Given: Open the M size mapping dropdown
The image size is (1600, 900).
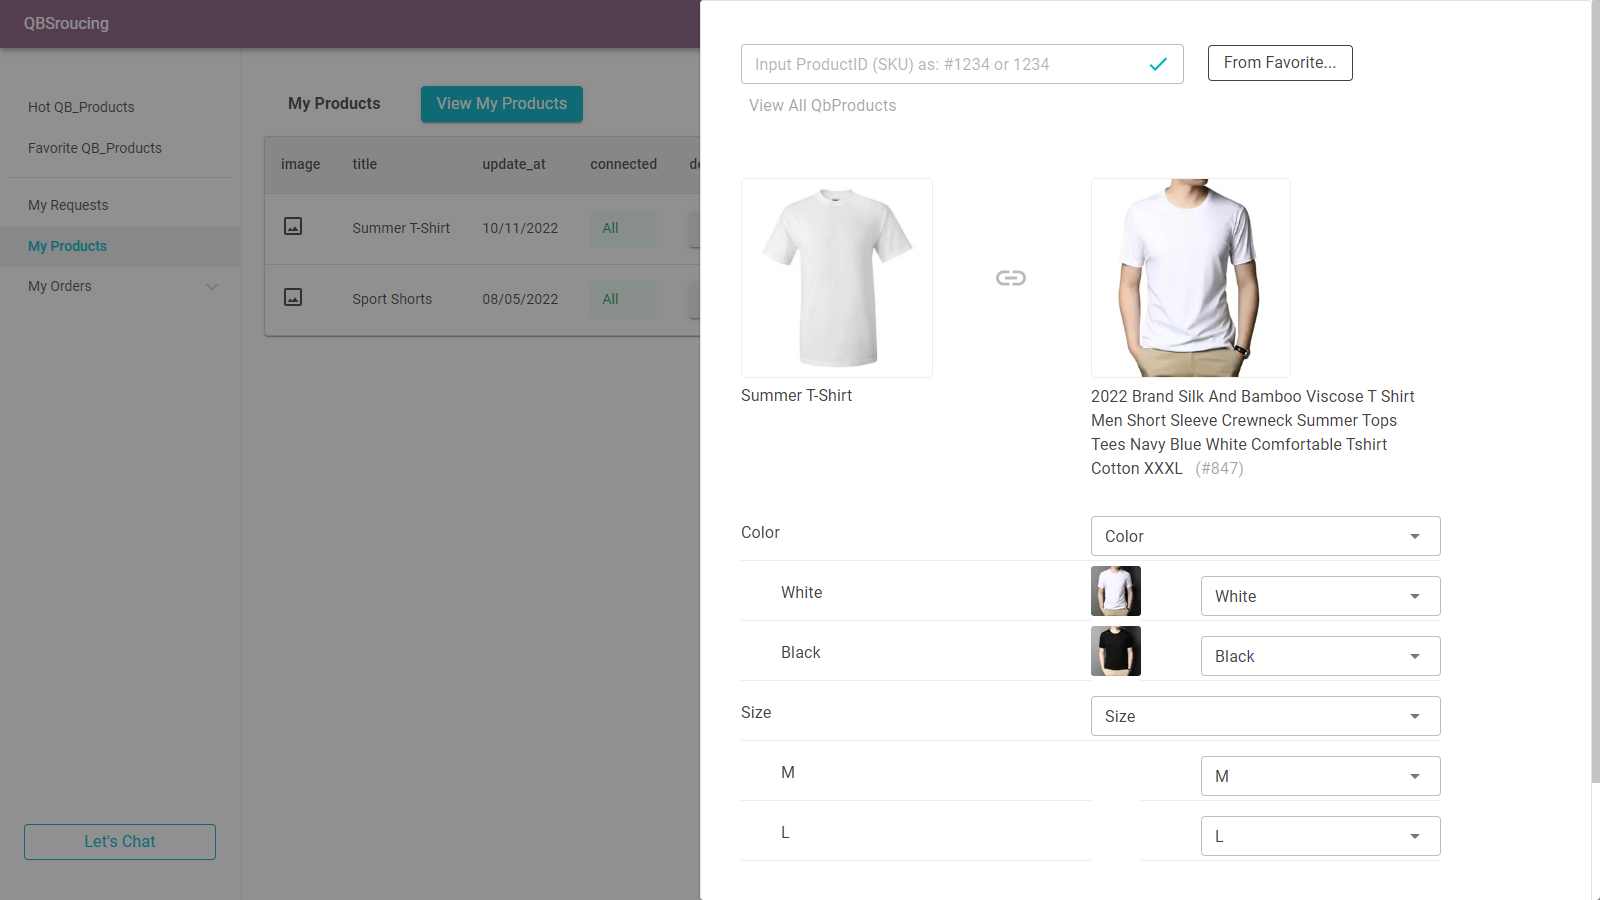Looking at the screenshot, I should pos(1319,776).
